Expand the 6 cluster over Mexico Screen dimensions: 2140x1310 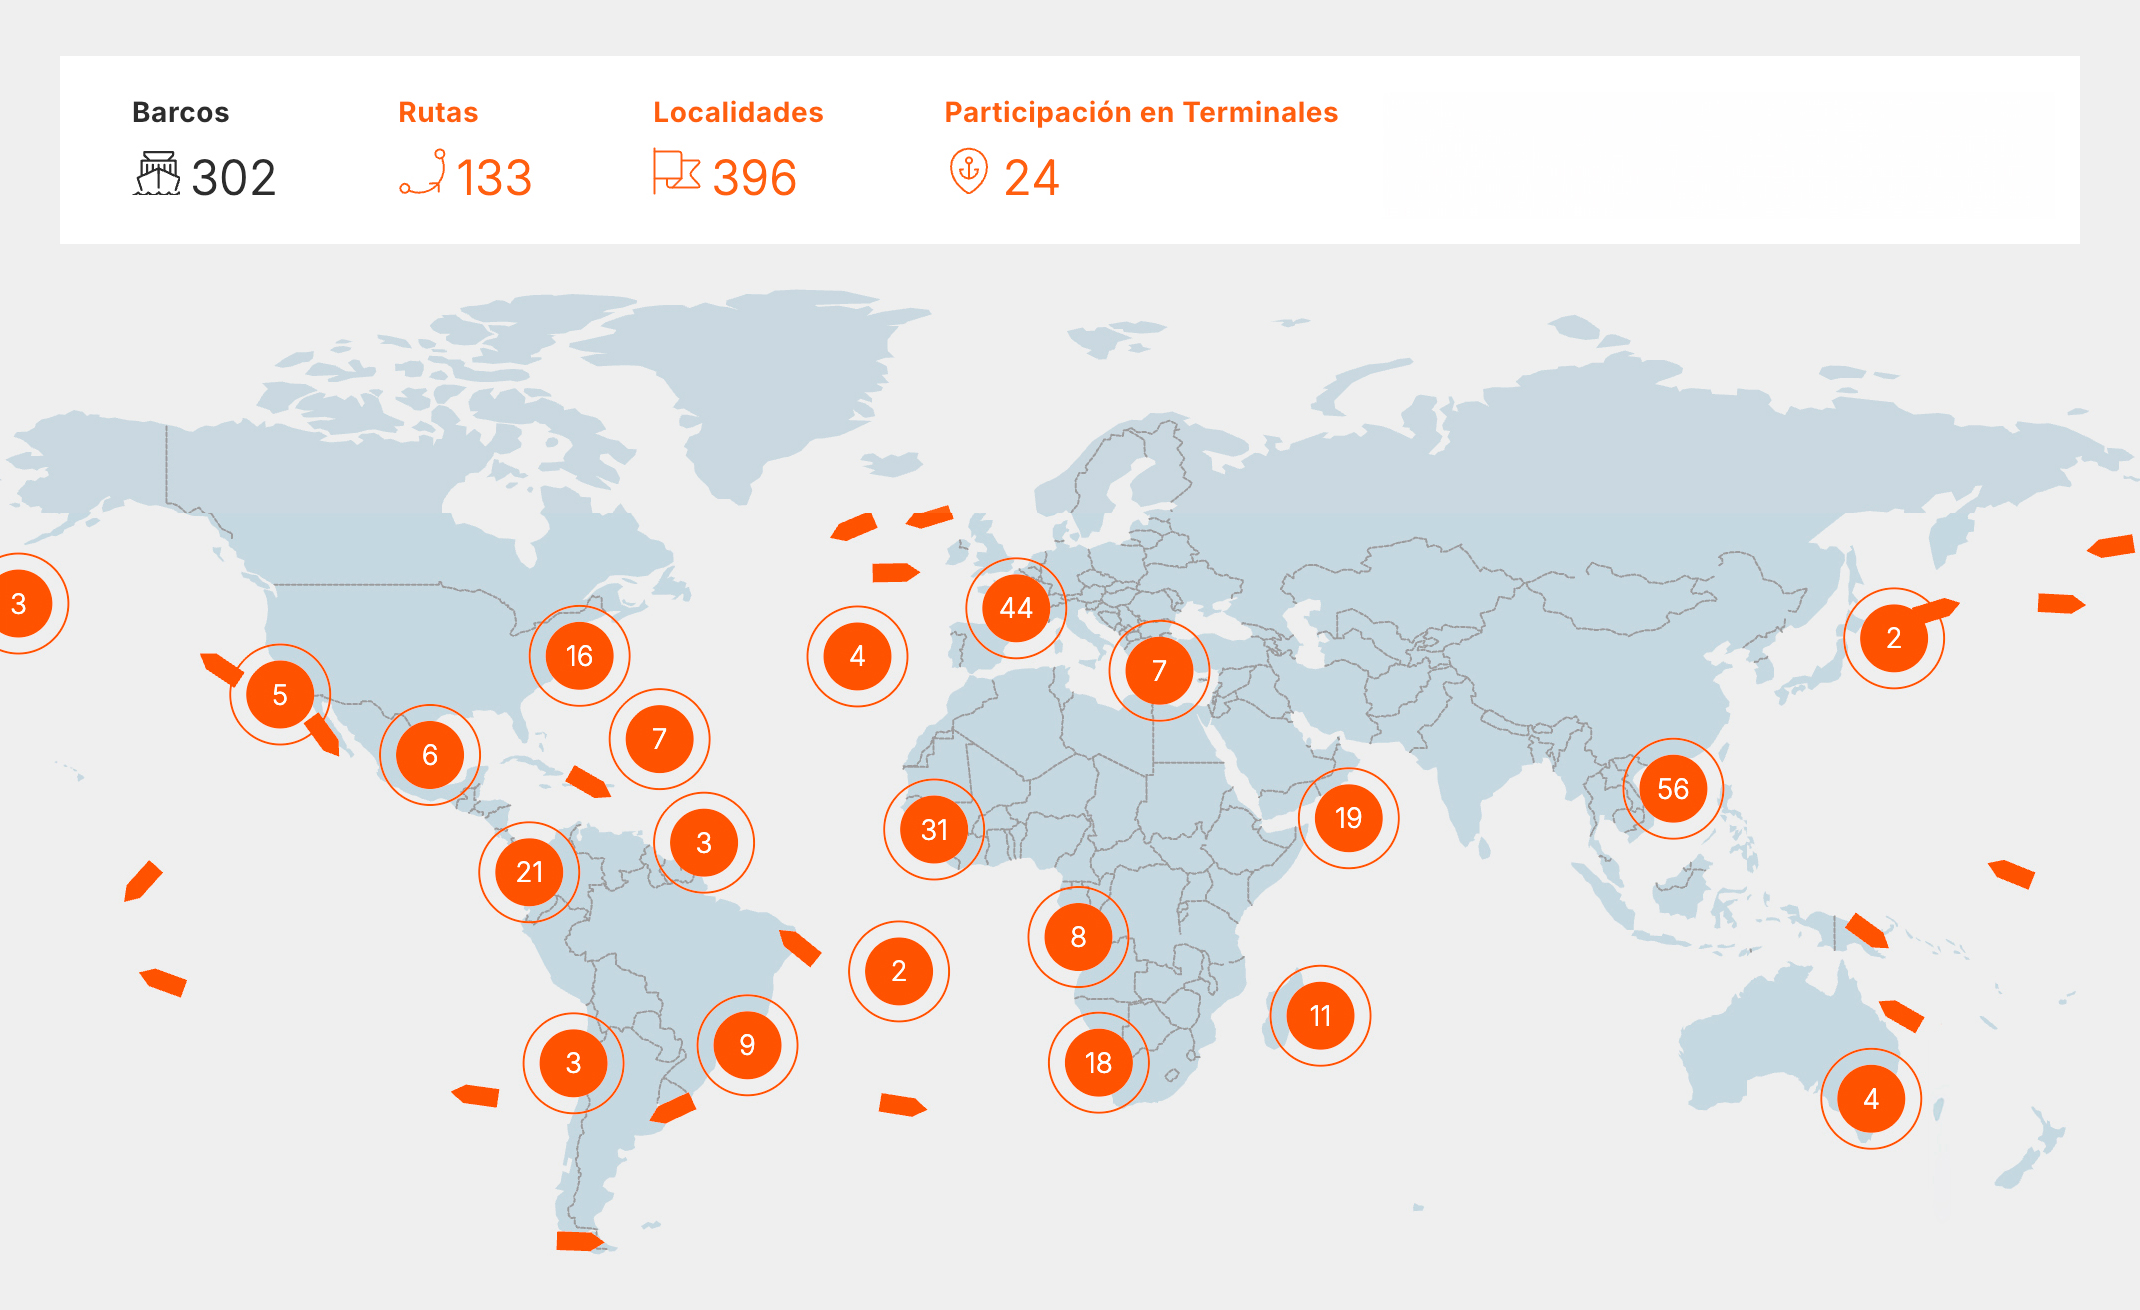(430, 755)
